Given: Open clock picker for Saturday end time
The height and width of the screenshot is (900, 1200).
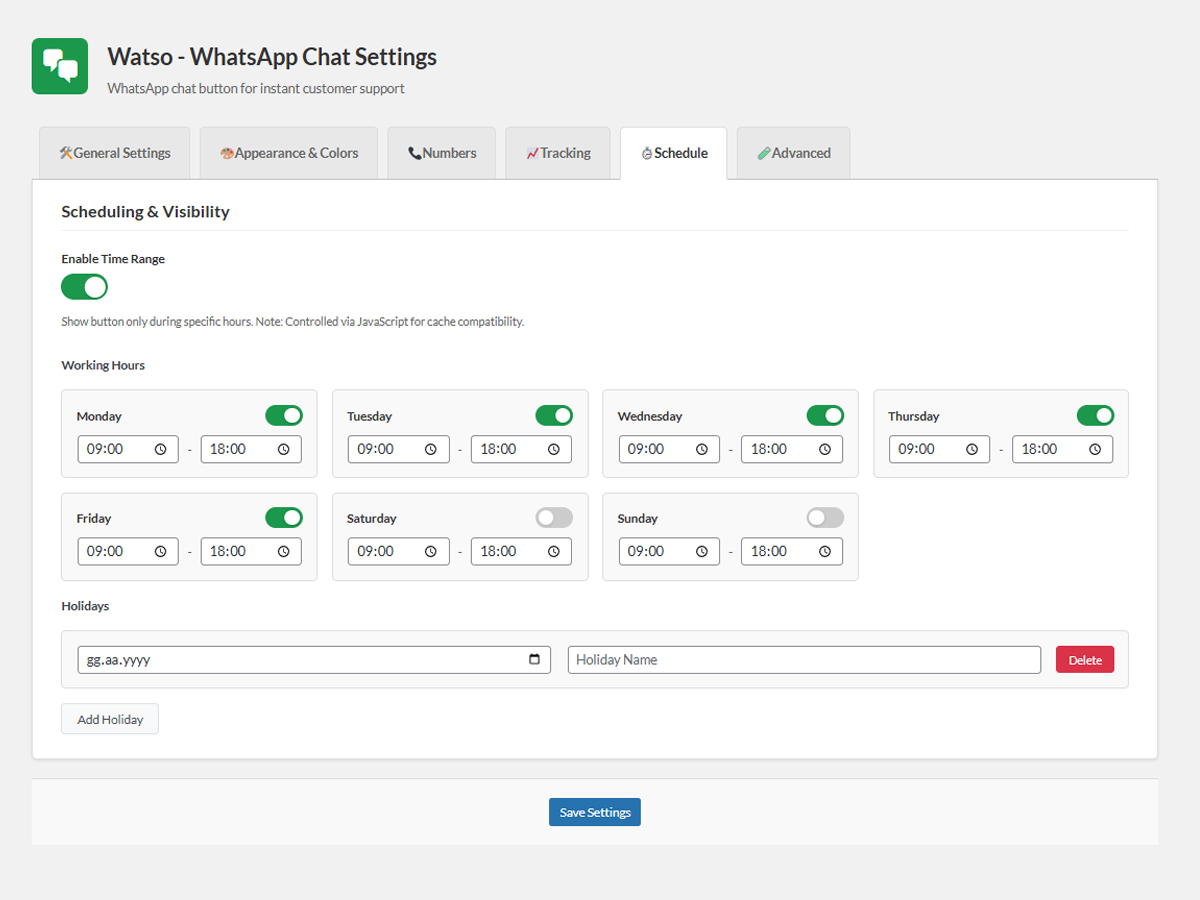Looking at the screenshot, I should [x=554, y=552].
